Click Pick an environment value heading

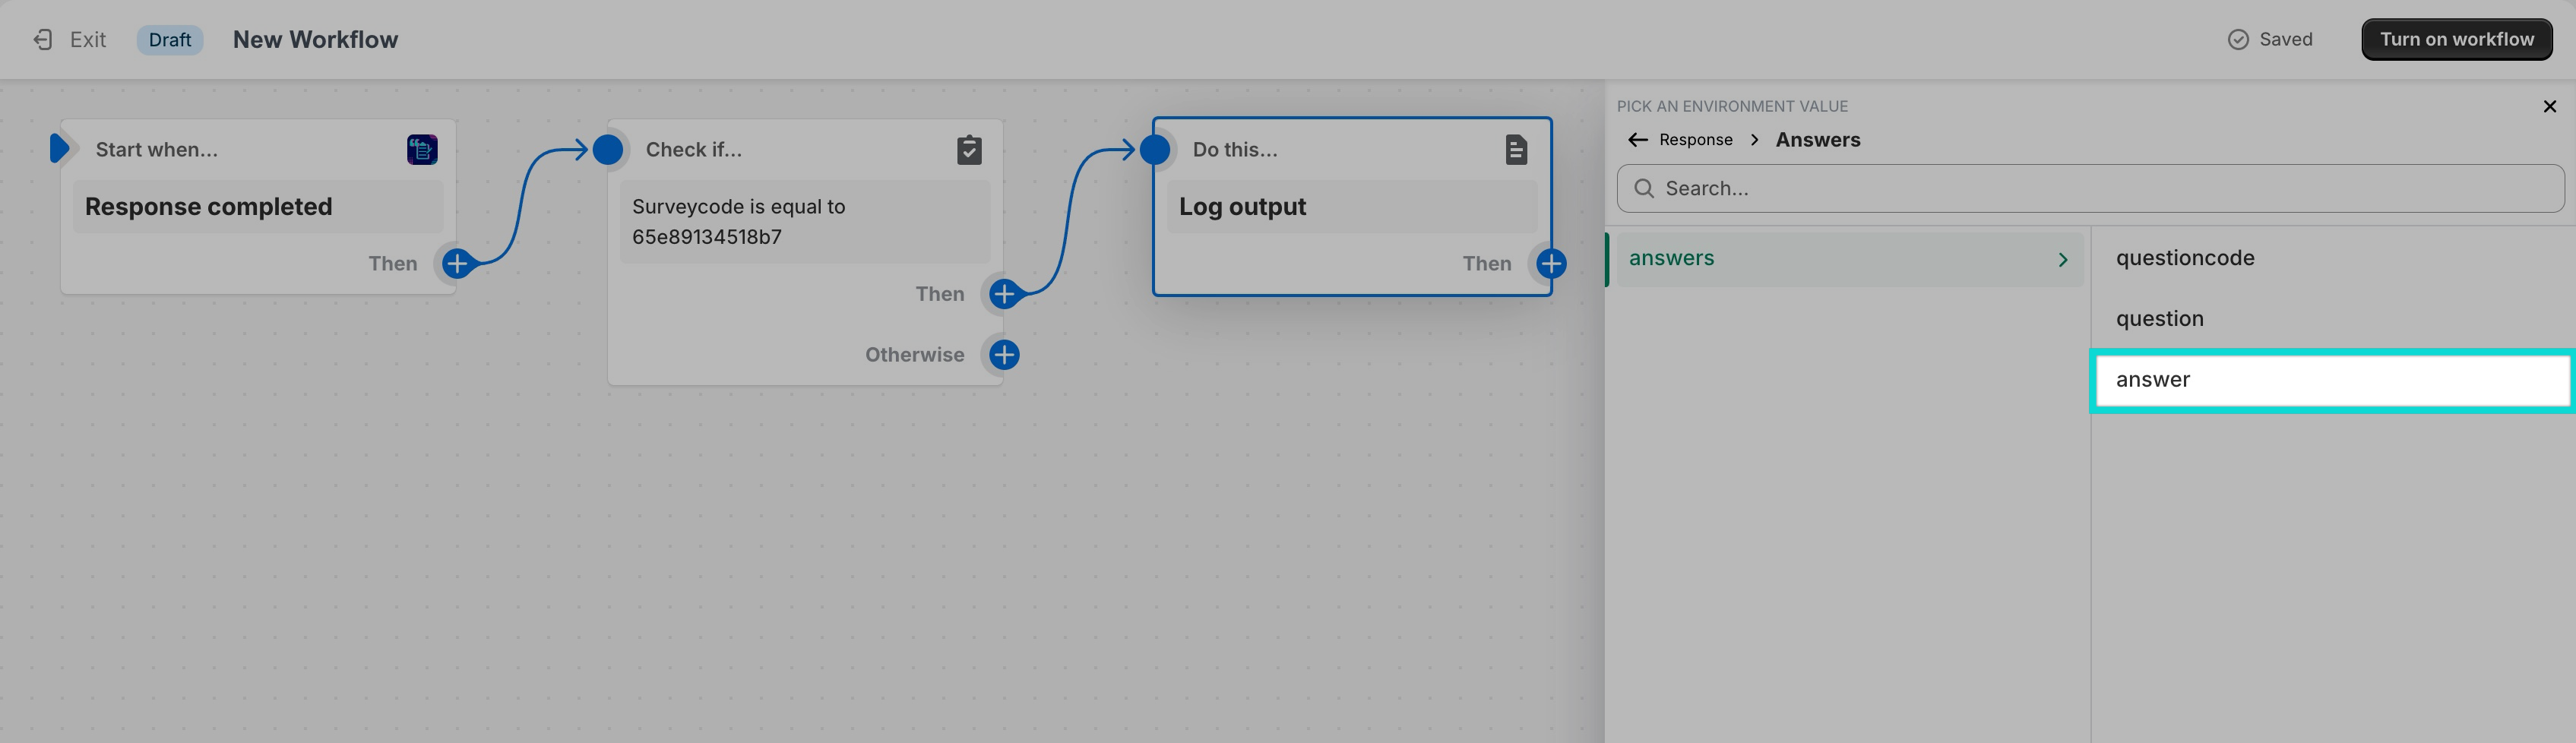pos(1732,106)
